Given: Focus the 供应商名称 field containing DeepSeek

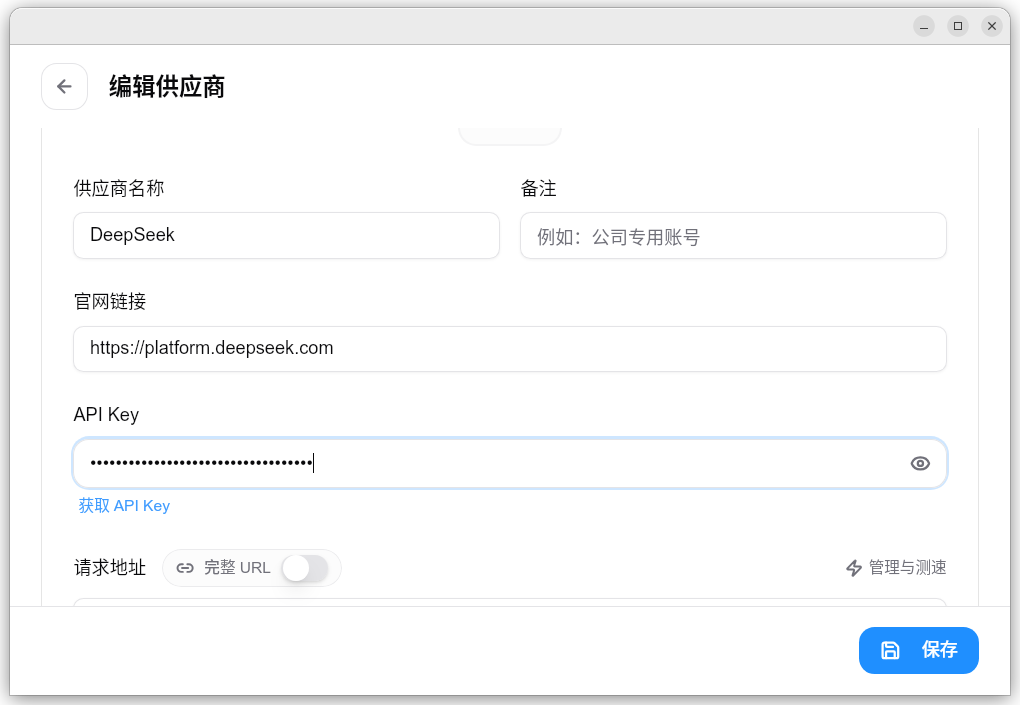Looking at the screenshot, I should click(286, 235).
